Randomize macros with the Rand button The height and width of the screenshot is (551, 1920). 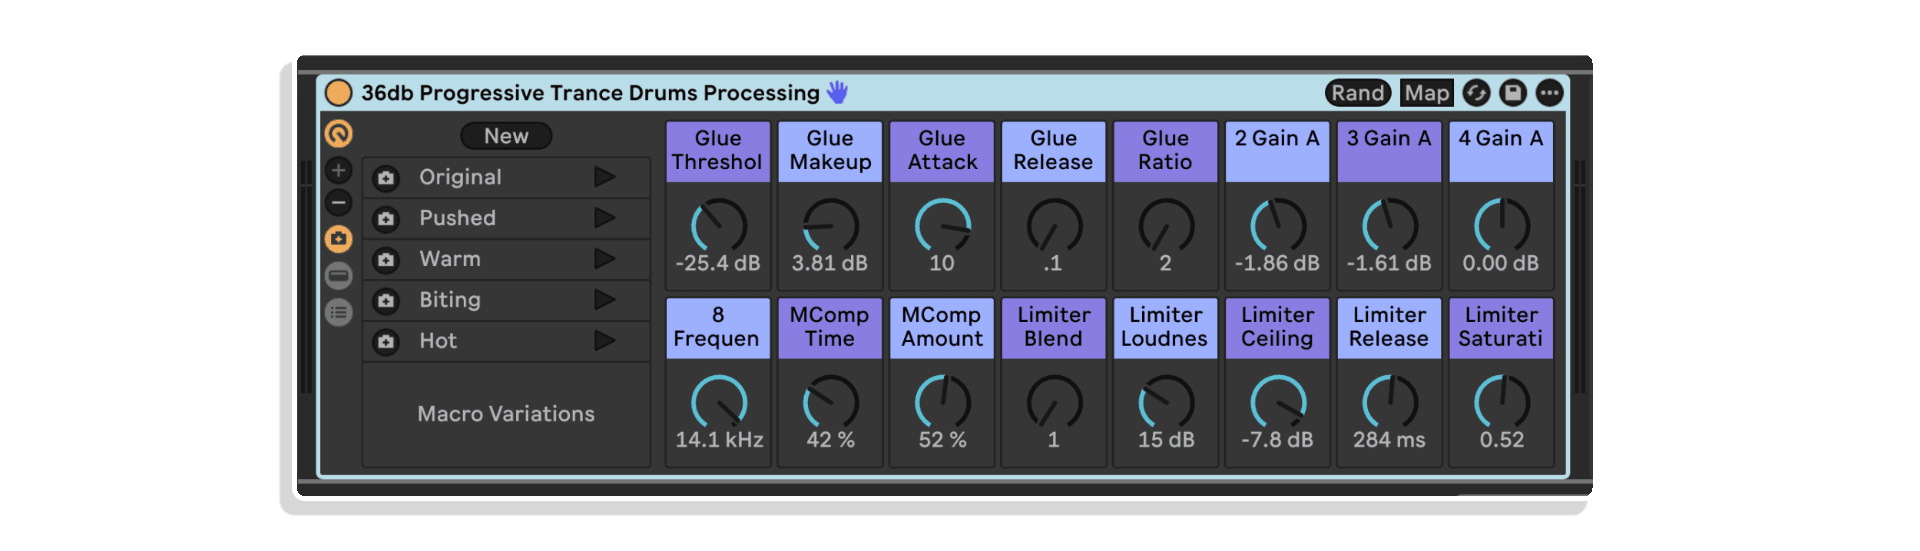tap(1358, 93)
